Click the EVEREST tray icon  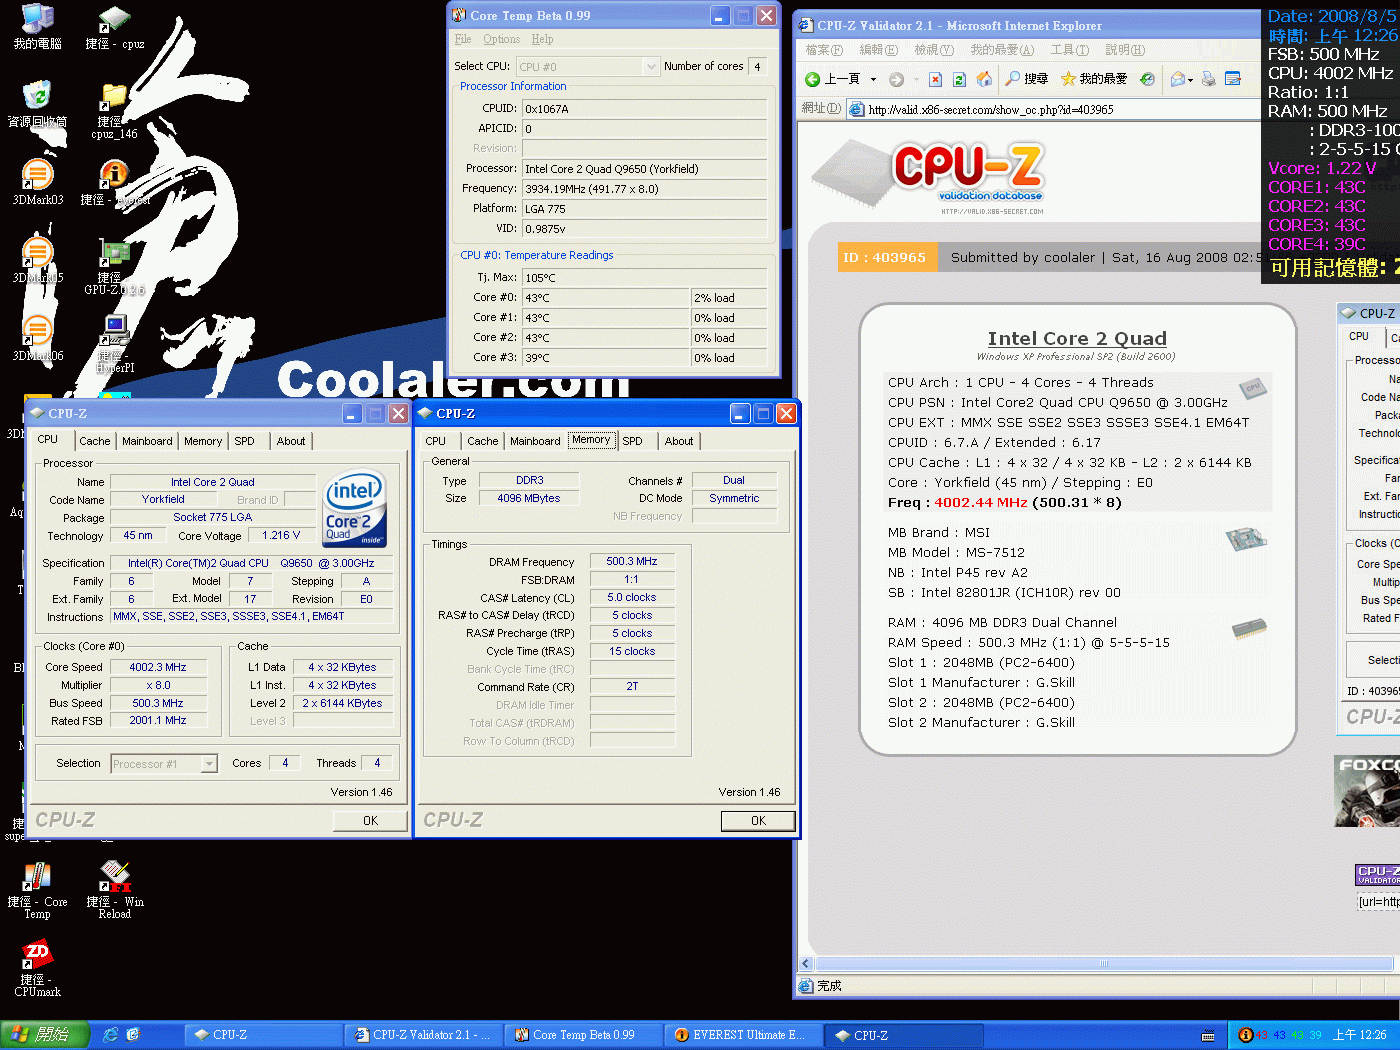pos(1246,1035)
